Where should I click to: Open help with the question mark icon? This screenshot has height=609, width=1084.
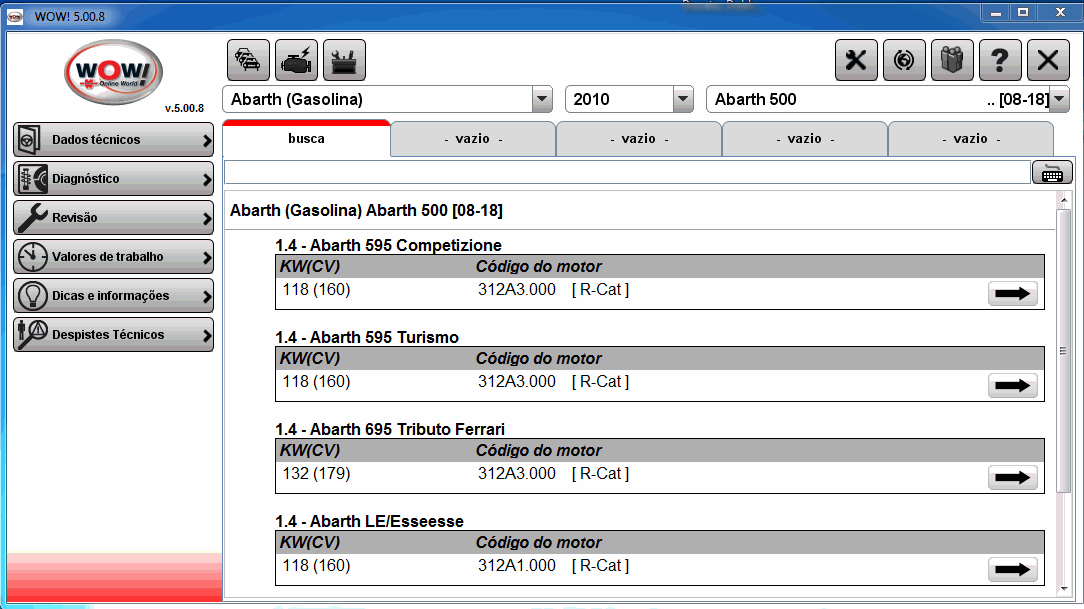1000,60
